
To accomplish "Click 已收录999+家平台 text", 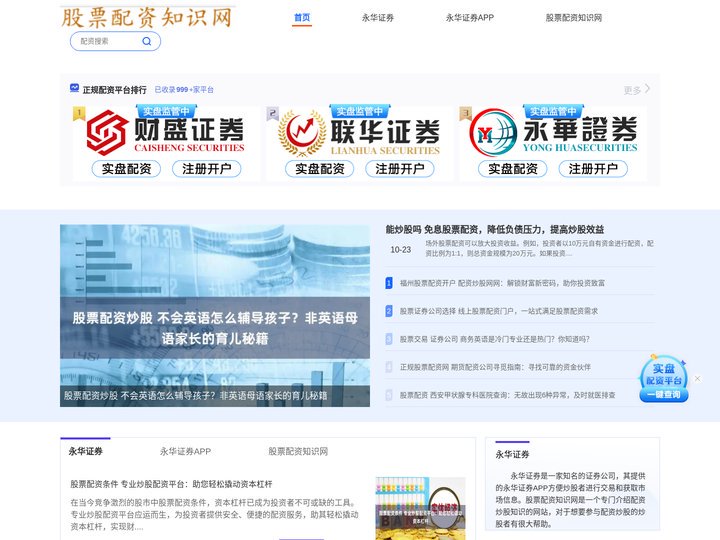I will pyautogui.click(x=184, y=90).
